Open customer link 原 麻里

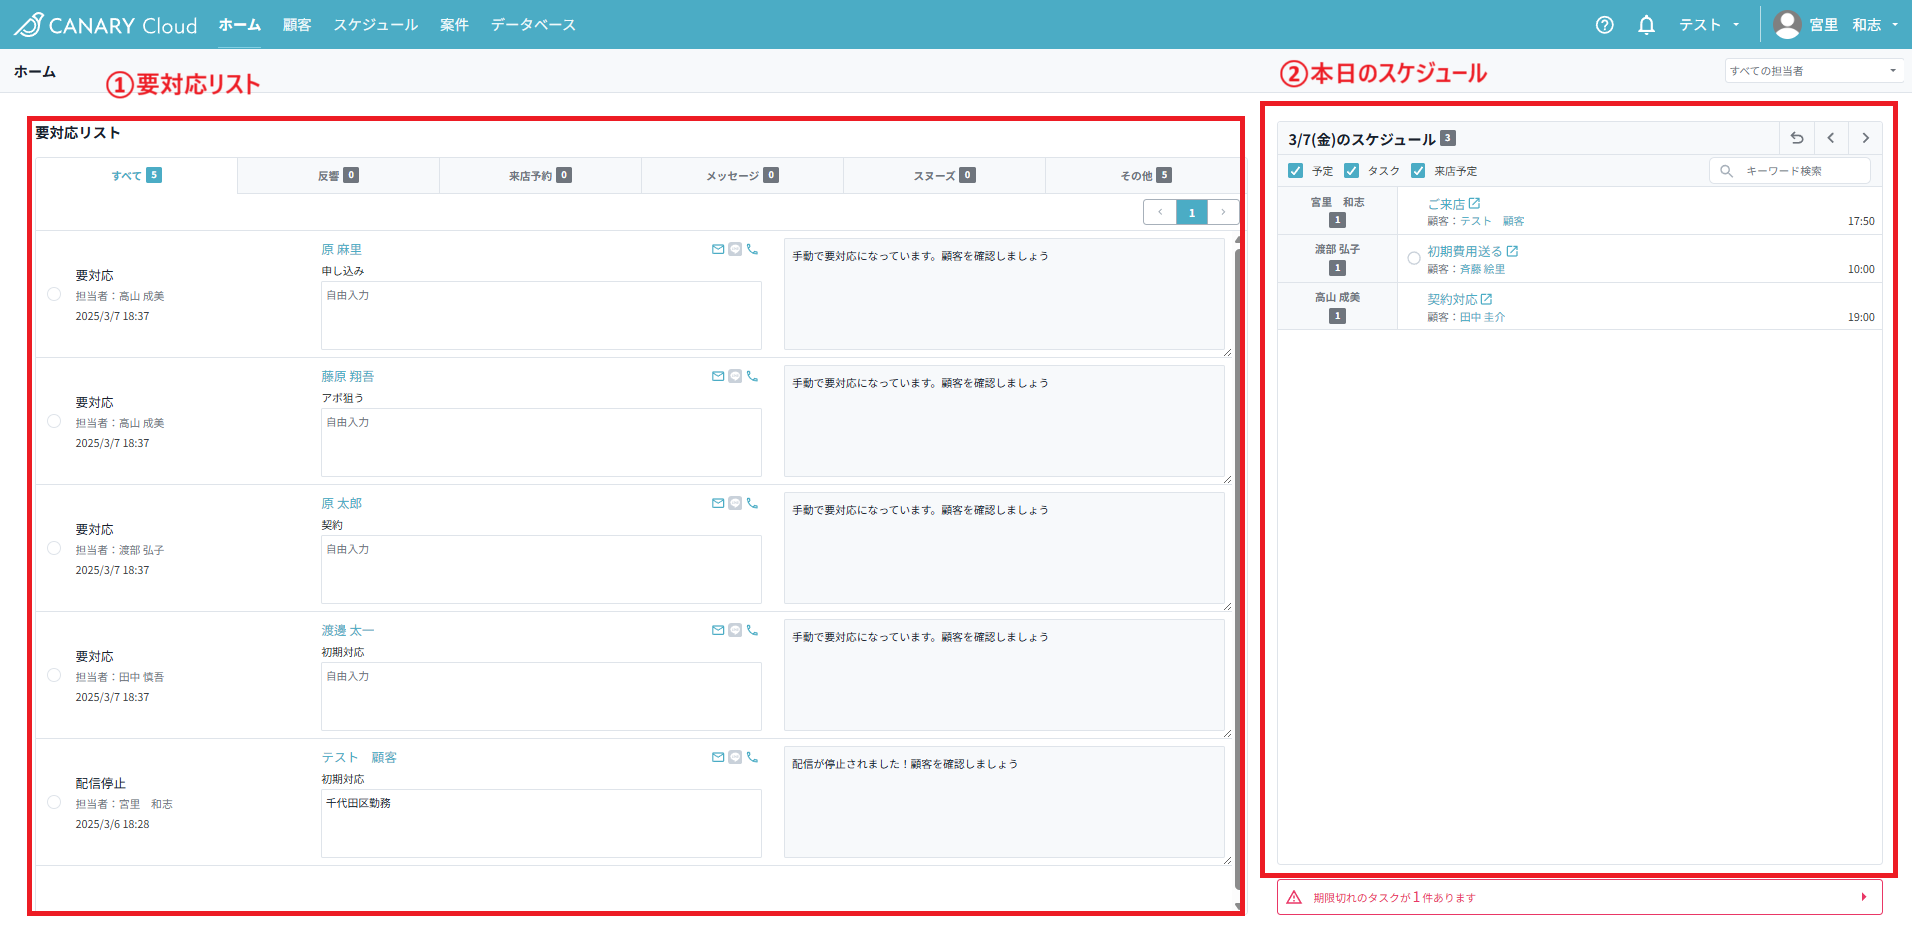[341, 249]
